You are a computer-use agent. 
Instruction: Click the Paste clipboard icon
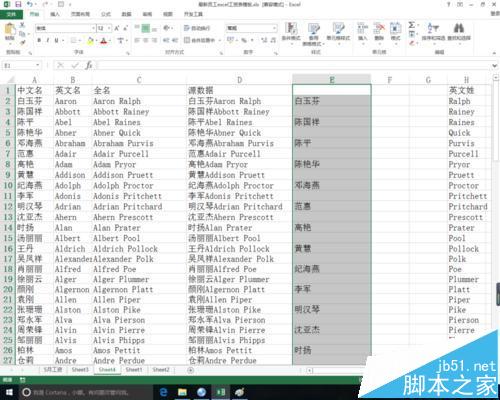(x=10, y=30)
